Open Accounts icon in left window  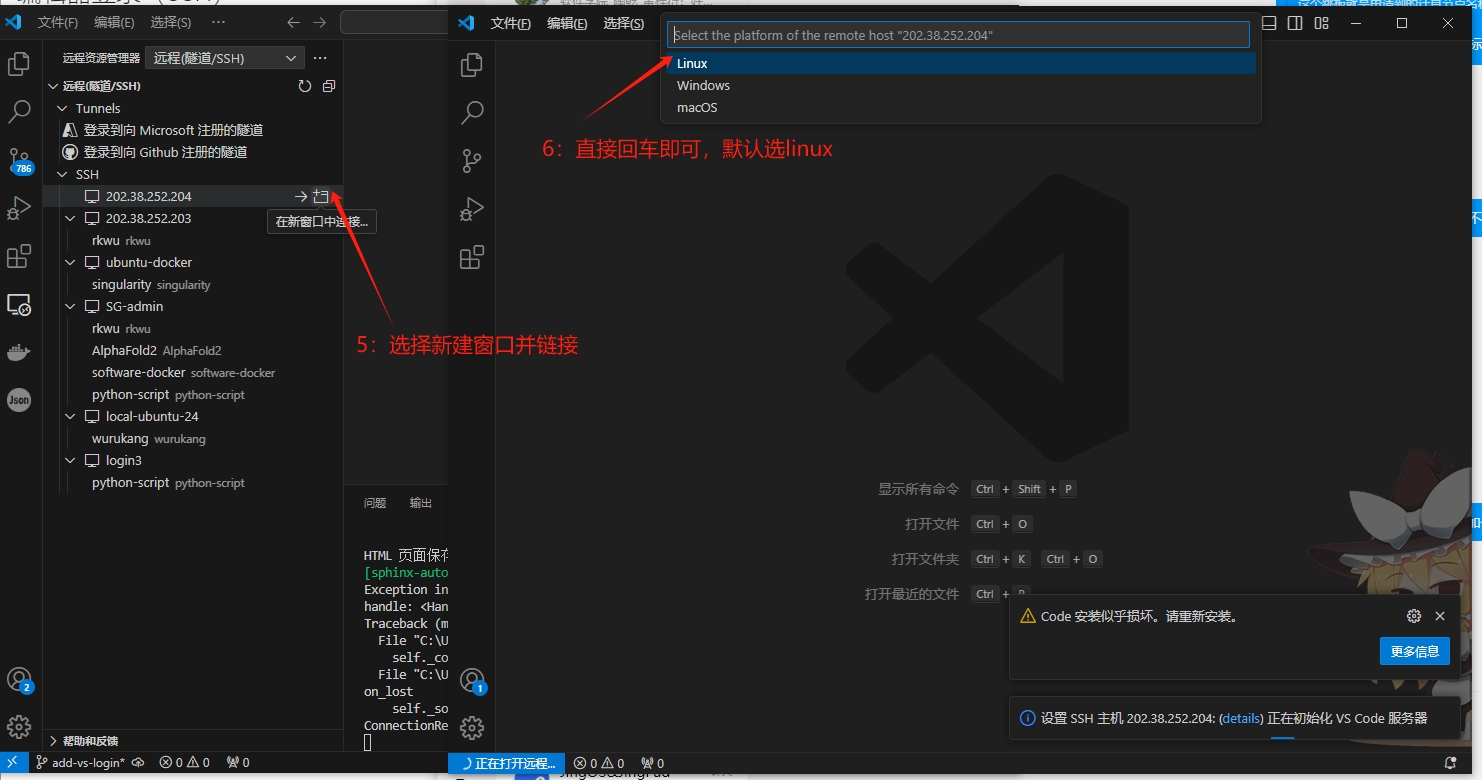tap(19, 680)
